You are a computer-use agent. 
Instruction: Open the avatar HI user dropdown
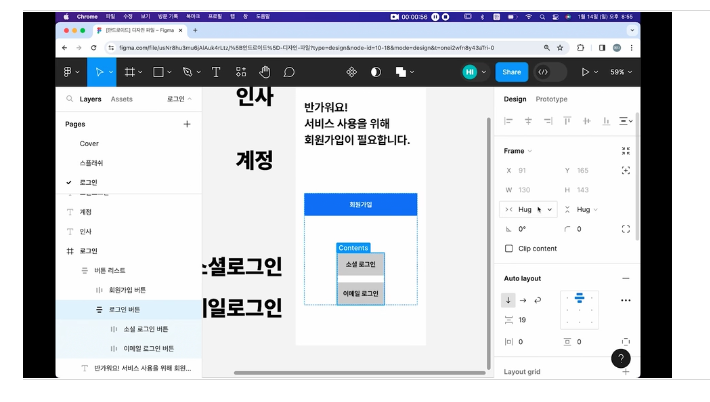point(484,72)
